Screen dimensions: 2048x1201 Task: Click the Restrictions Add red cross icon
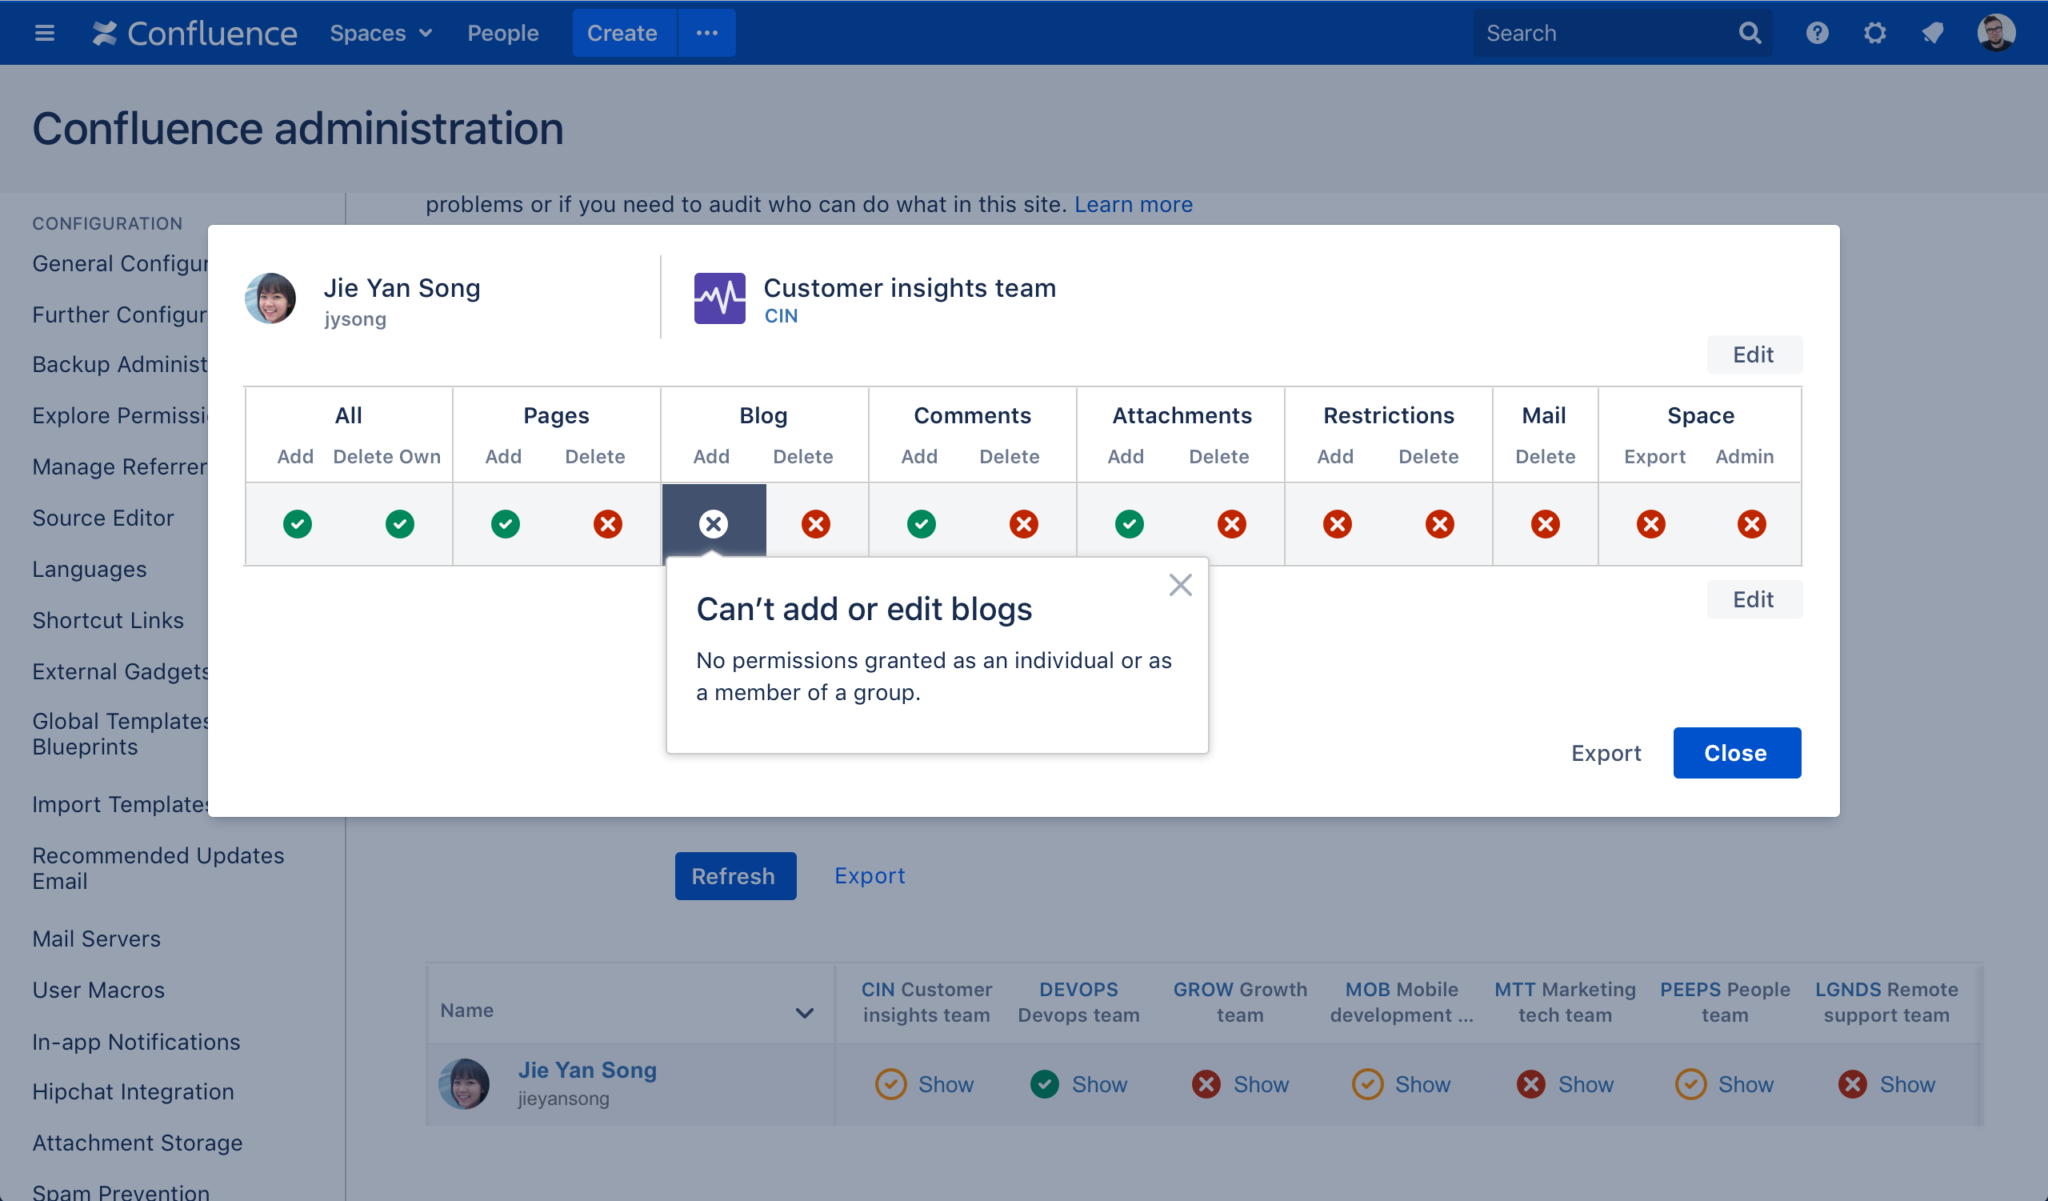1337,524
